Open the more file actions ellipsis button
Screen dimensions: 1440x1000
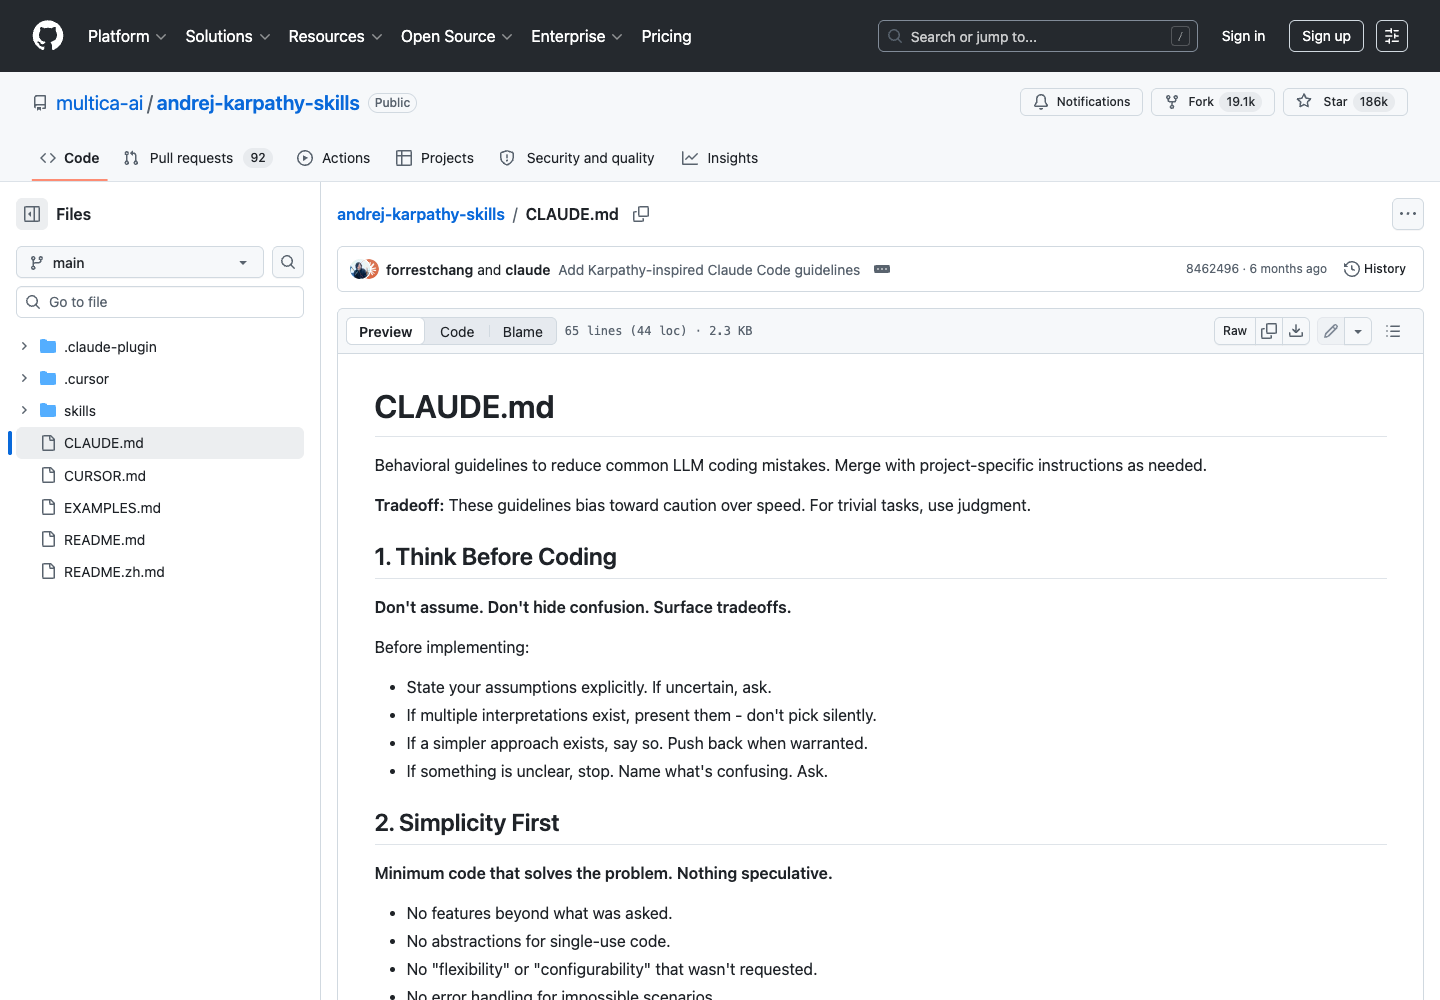point(1408,214)
